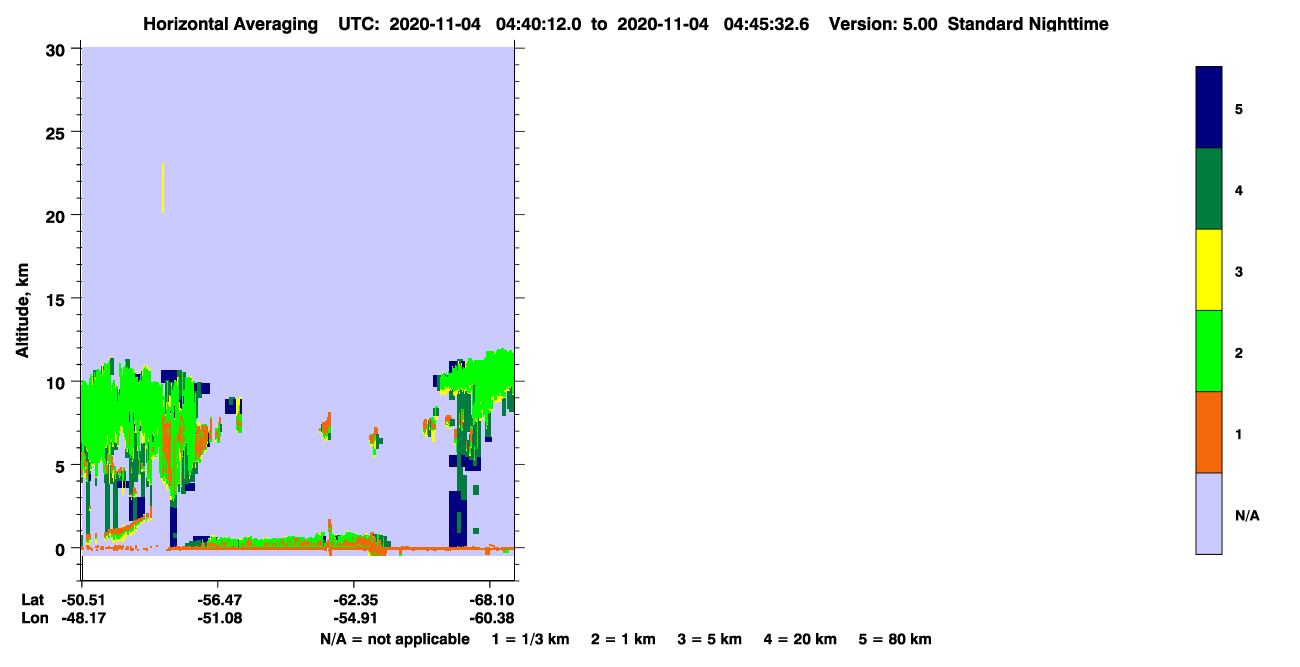Image resolution: width=1300 pixels, height=667 pixels.
Task: Click the dark green level 4 color band
Action: (x=1209, y=189)
